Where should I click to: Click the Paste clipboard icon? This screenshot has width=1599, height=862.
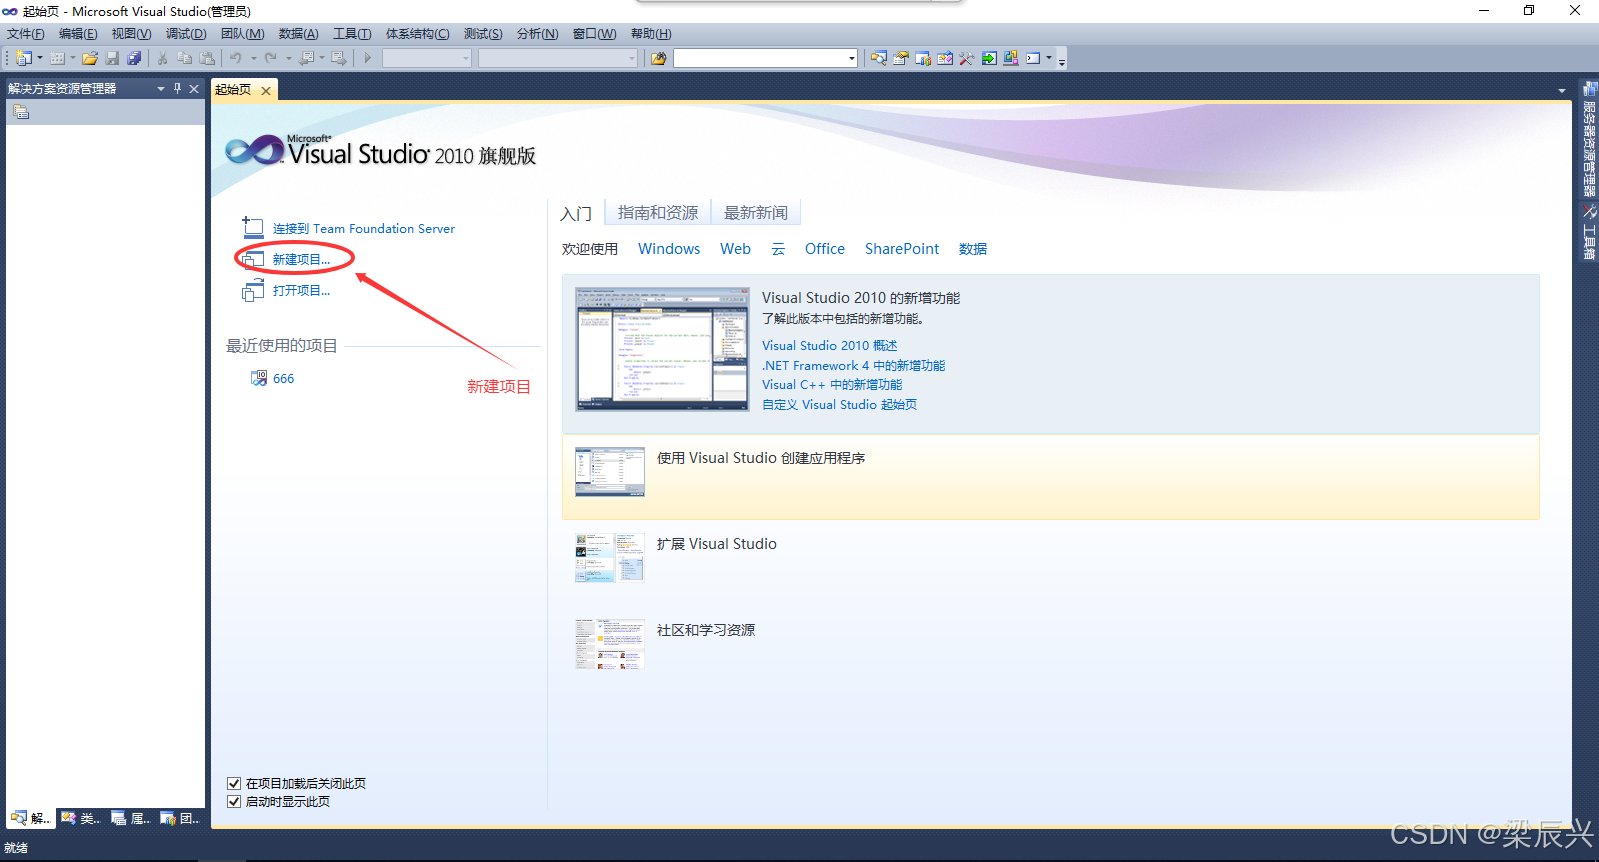207,58
